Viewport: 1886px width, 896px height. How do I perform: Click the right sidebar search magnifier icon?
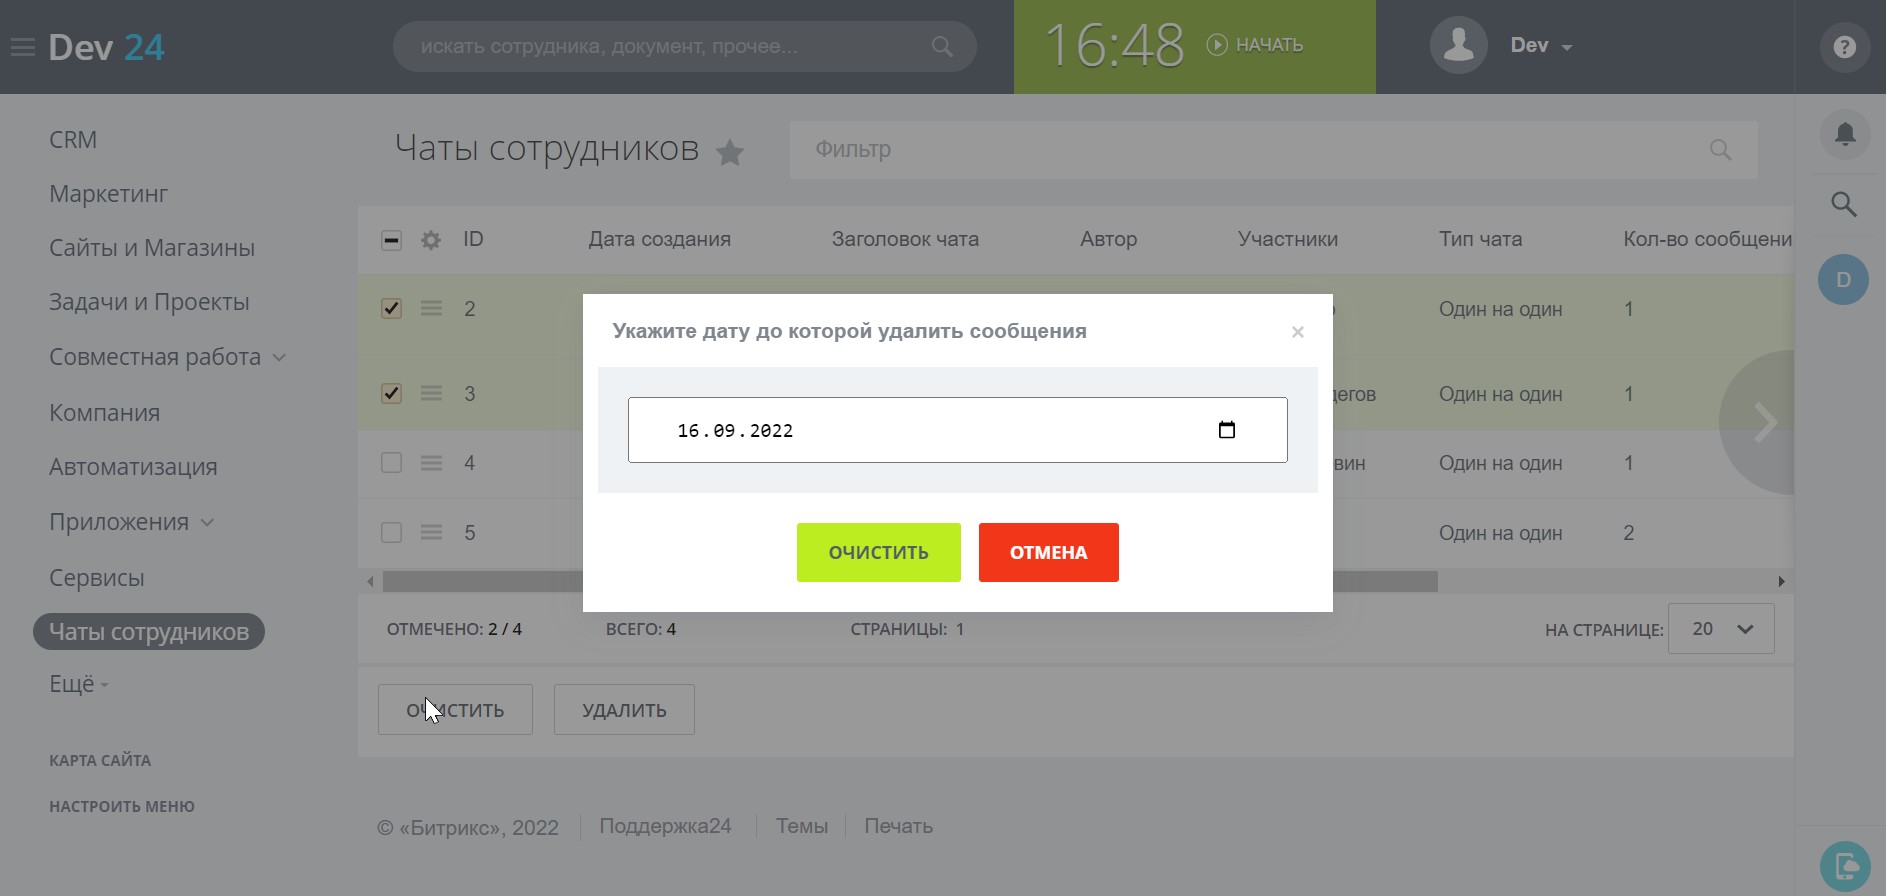coord(1844,205)
